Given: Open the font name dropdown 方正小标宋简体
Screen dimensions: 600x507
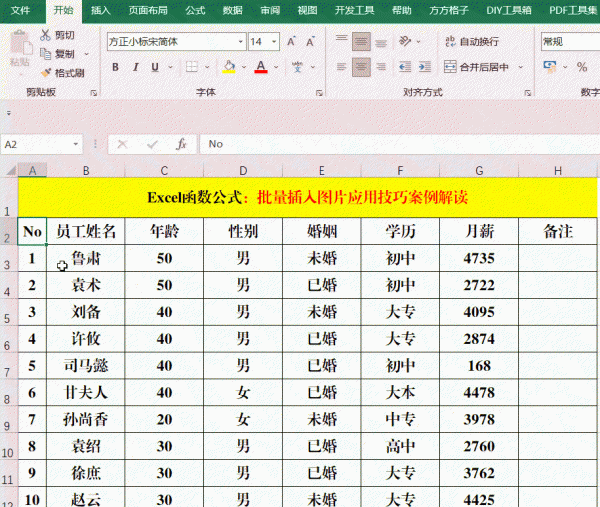Looking at the screenshot, I should pos(241,42).
